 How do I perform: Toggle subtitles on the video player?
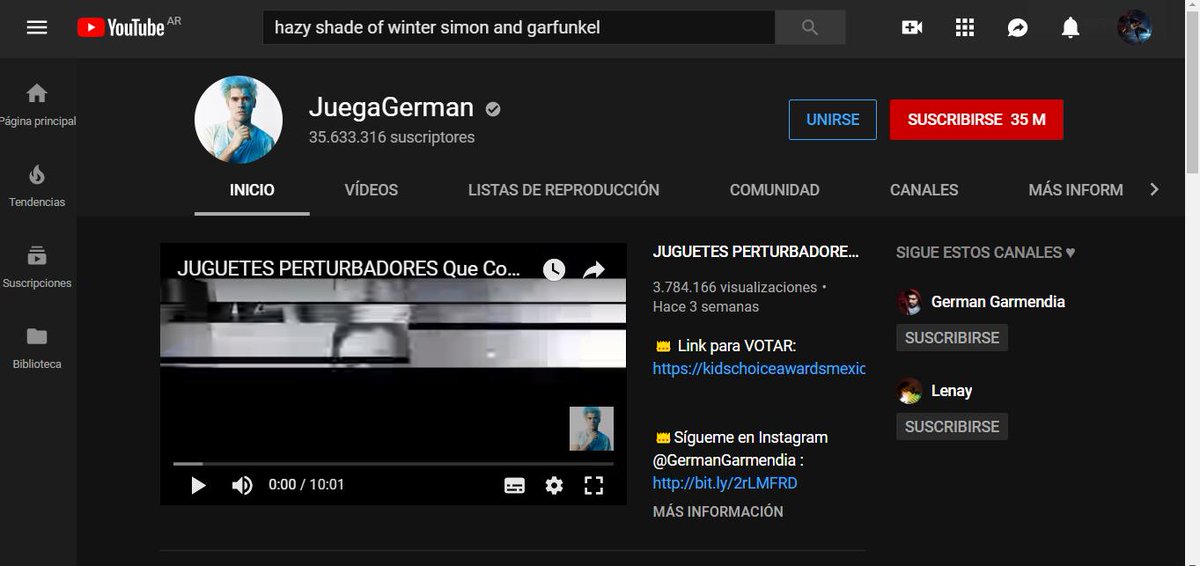click(x=515, y=485)
